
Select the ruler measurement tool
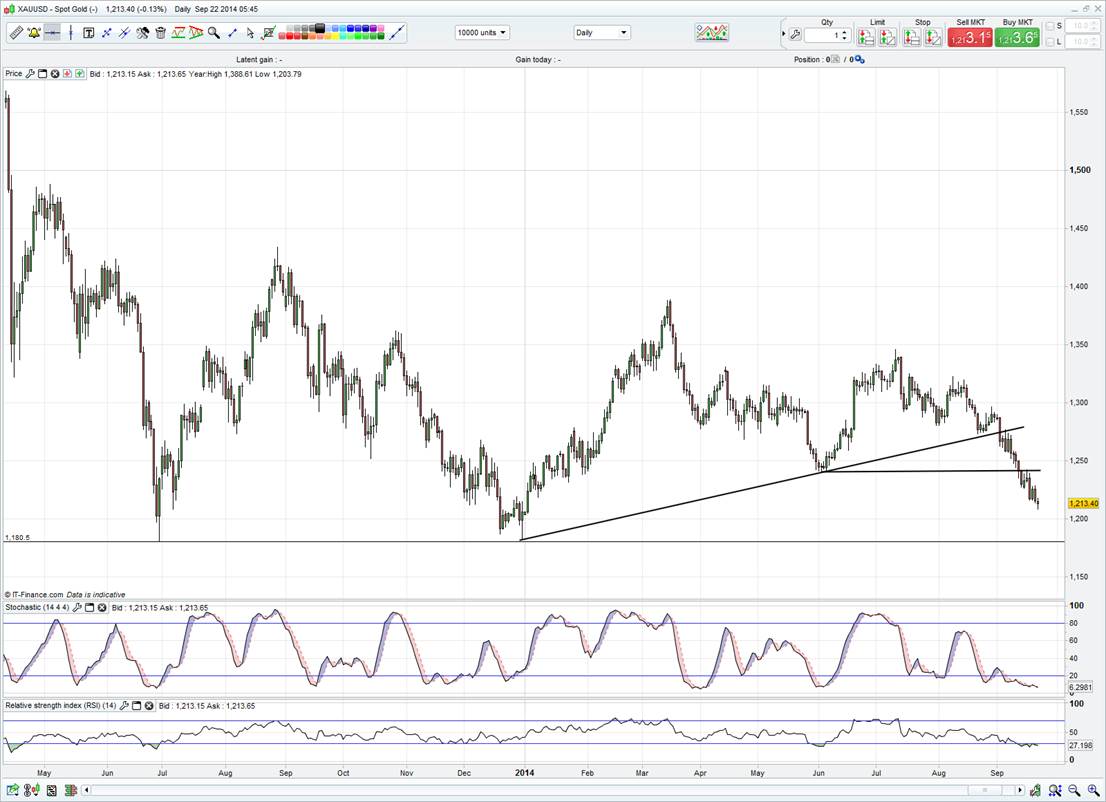coord(16,33)
